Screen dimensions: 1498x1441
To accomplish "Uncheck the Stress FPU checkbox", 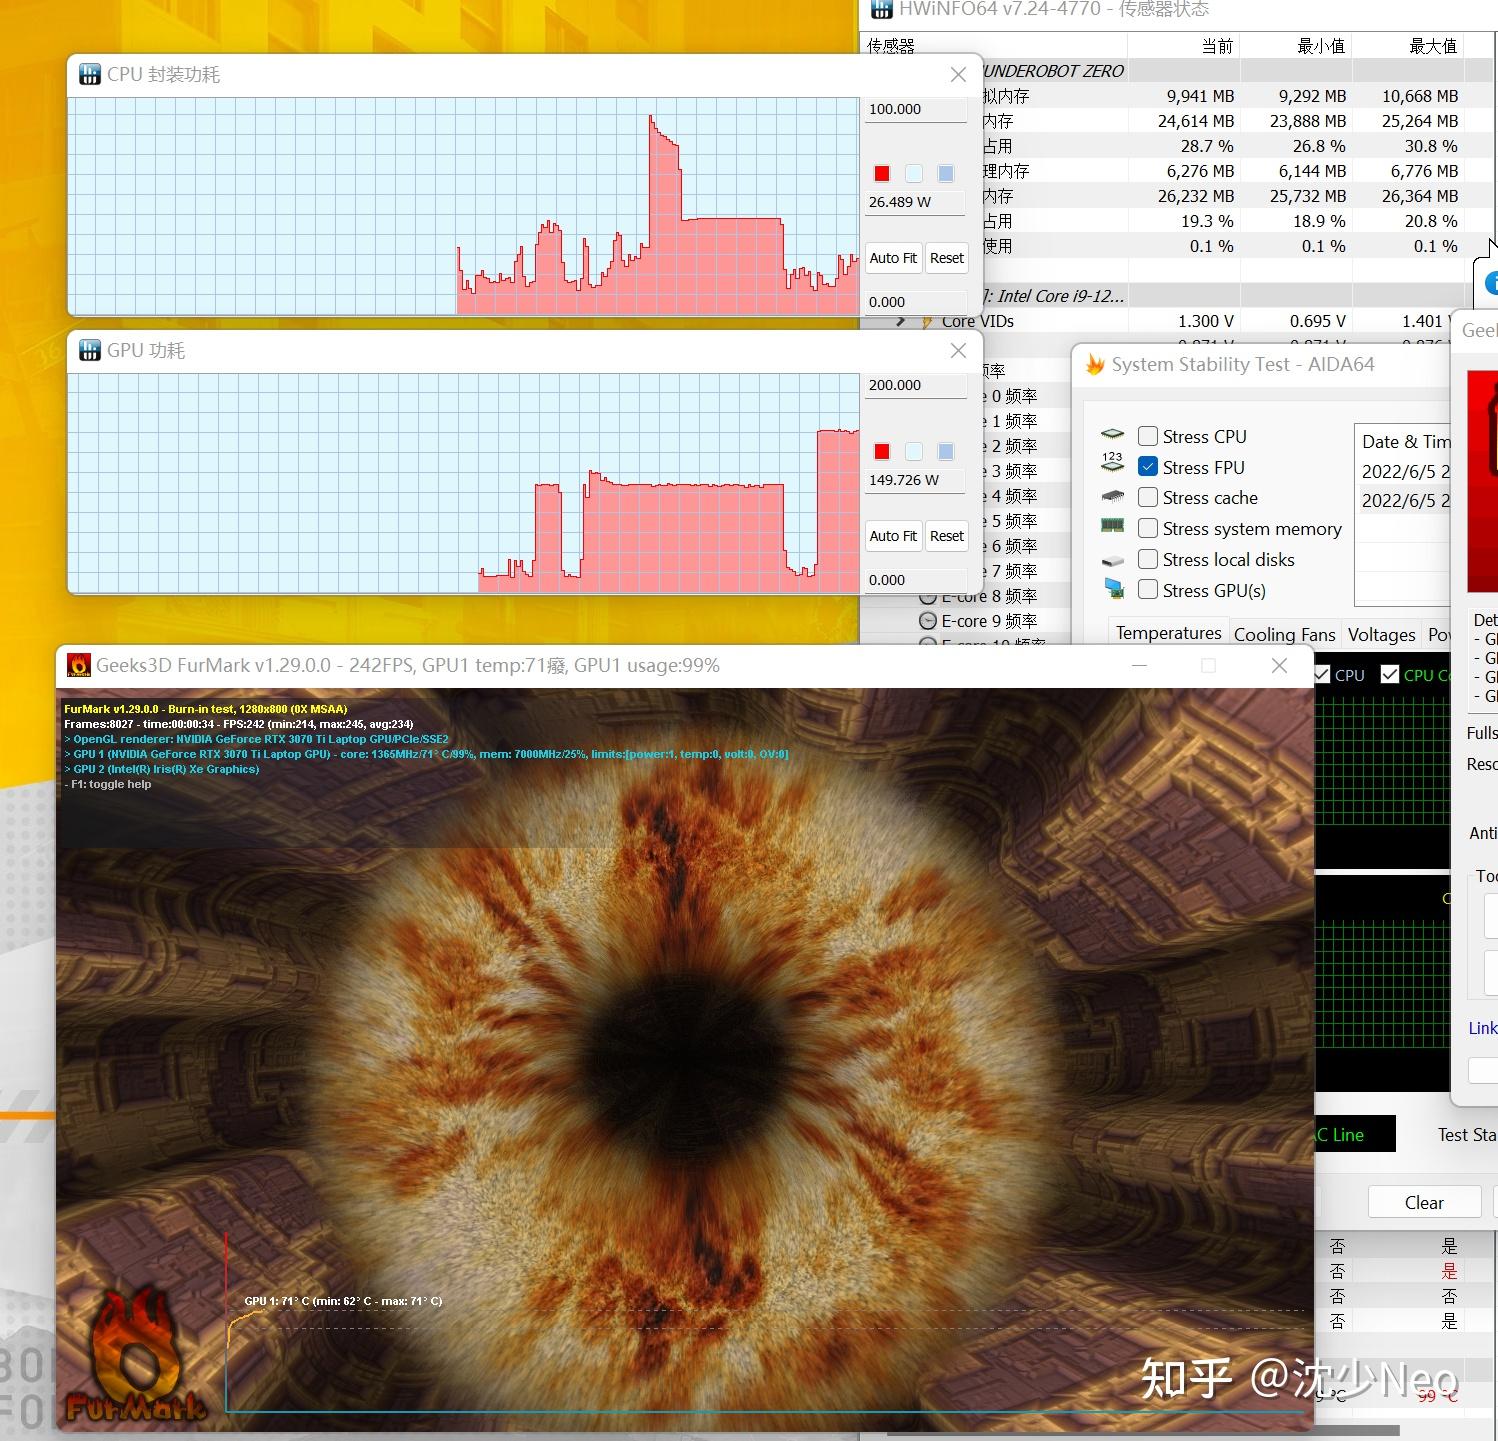I will click(x=1148, y=466).
